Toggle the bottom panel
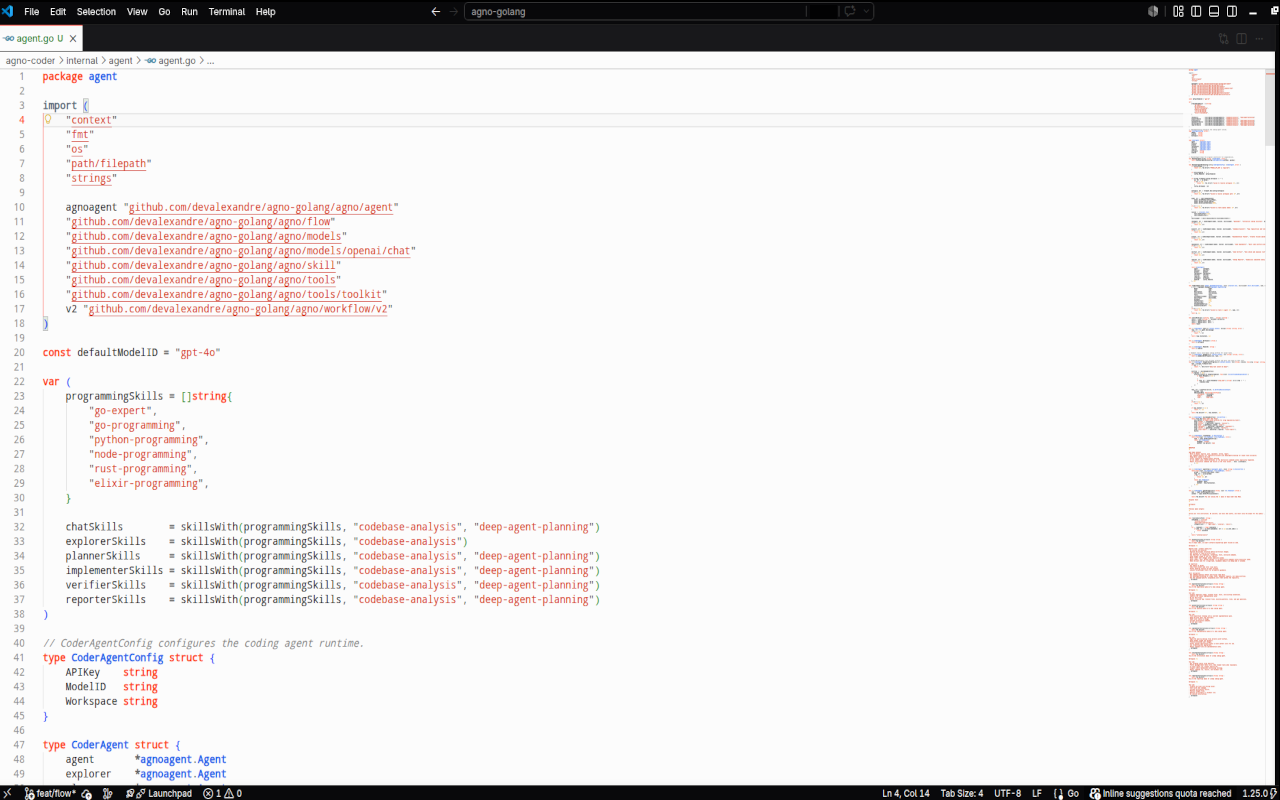Image resolution: width=1280 pixels, height=800 pixels. click(1214, 12)
